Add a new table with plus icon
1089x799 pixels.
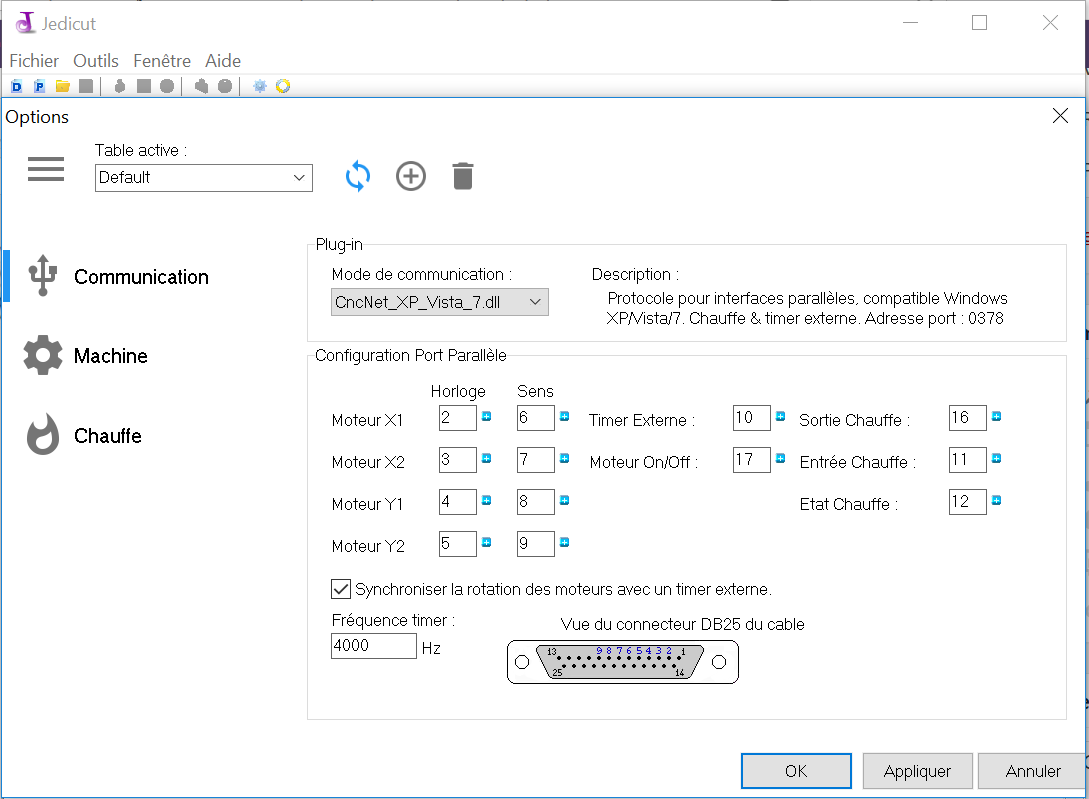coord(411,177)
